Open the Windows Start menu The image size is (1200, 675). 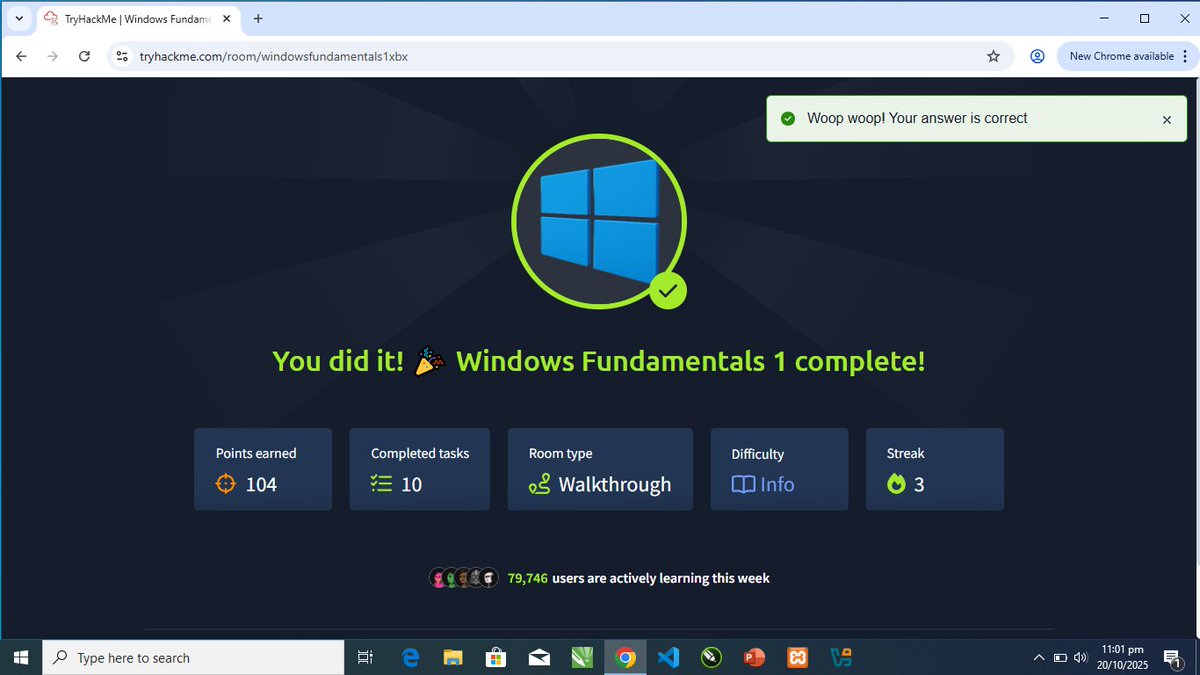[21, 657]
